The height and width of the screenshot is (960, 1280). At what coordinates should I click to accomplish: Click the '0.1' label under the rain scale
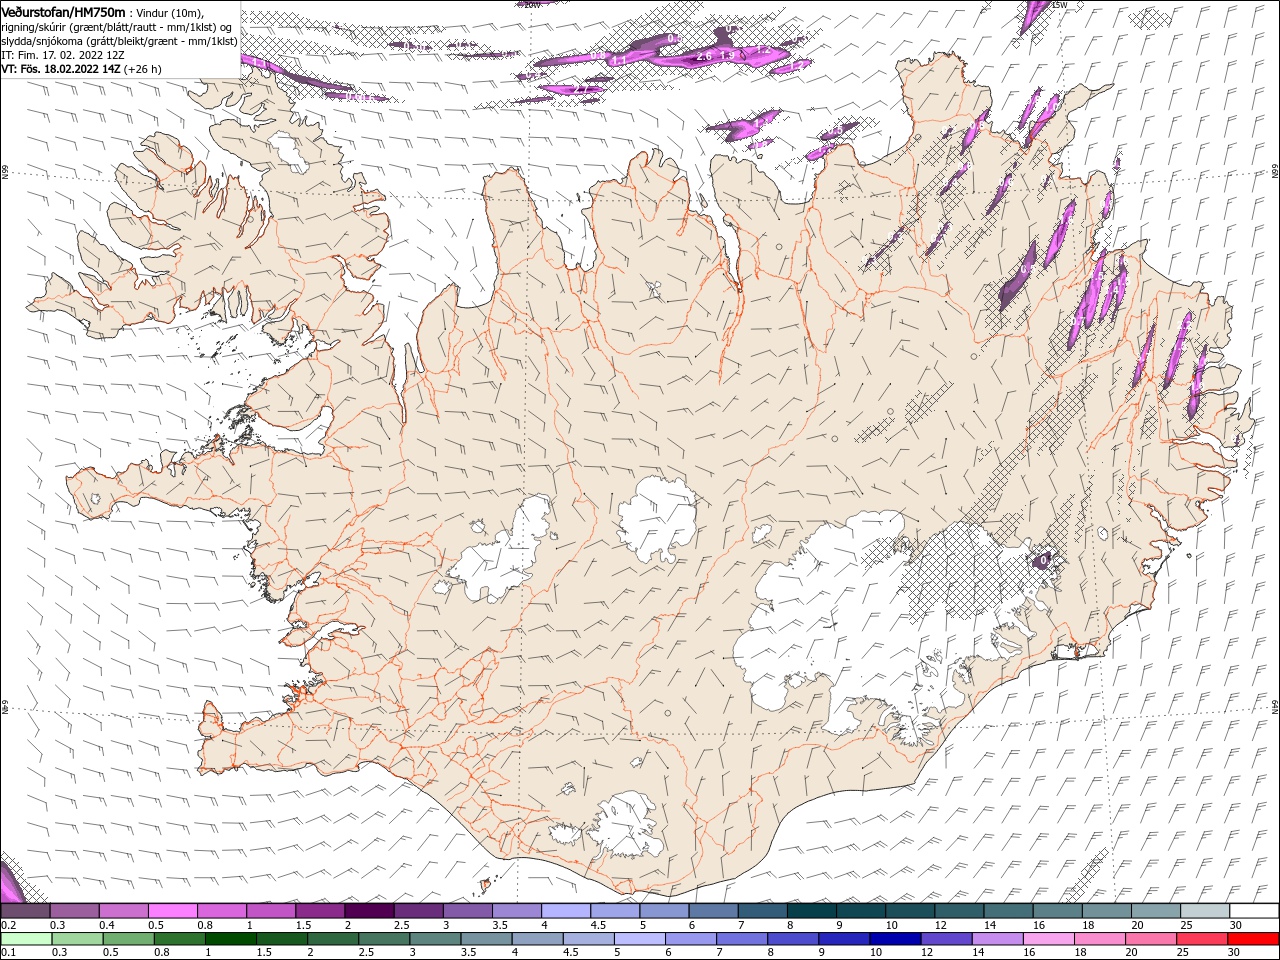[9, 952]
